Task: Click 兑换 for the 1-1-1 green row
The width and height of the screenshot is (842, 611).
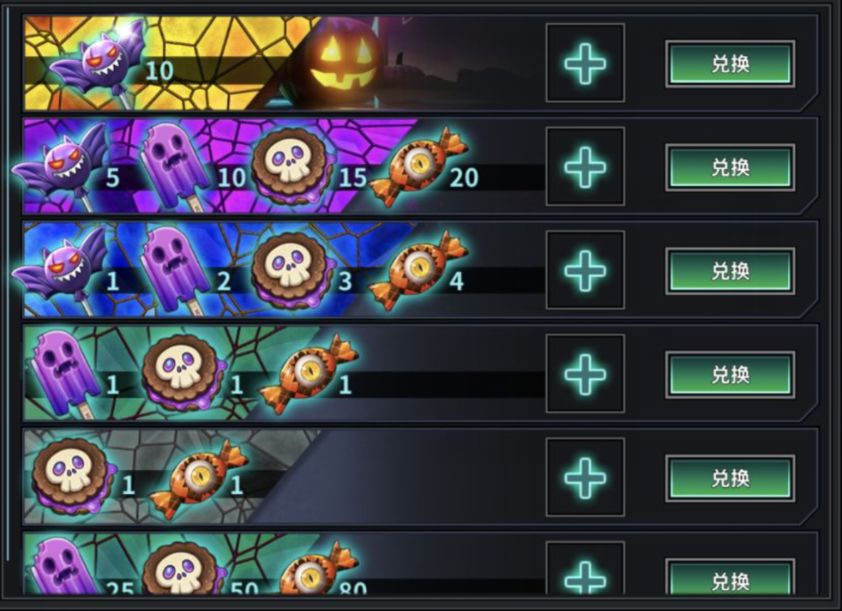Action: 730,375
